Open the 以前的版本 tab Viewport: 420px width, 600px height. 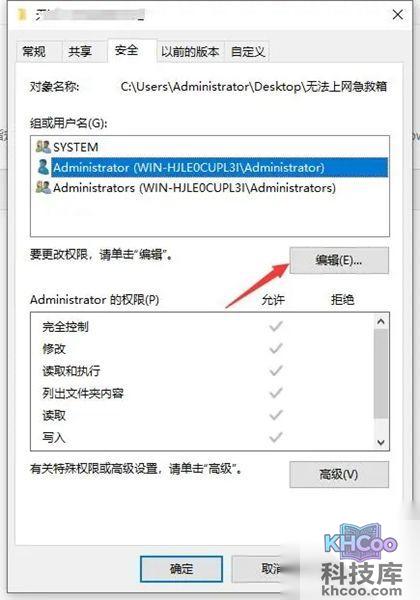pos(190,51)
